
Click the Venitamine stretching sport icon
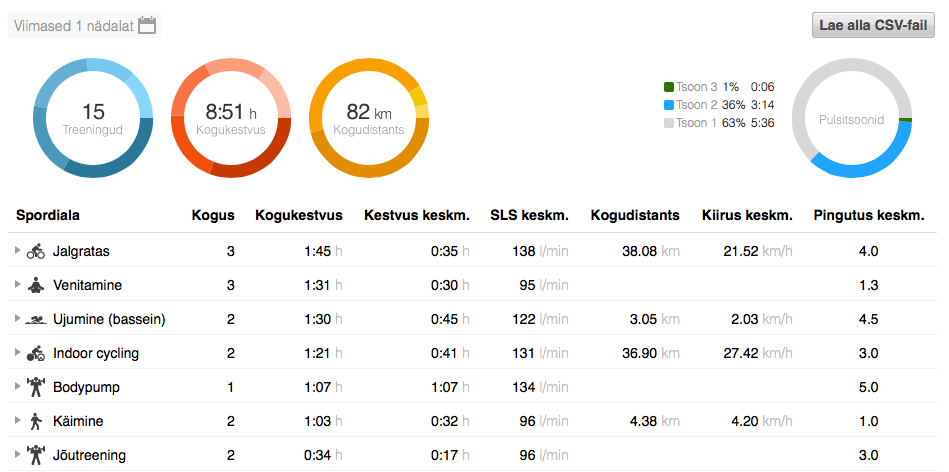pos(36,285)
